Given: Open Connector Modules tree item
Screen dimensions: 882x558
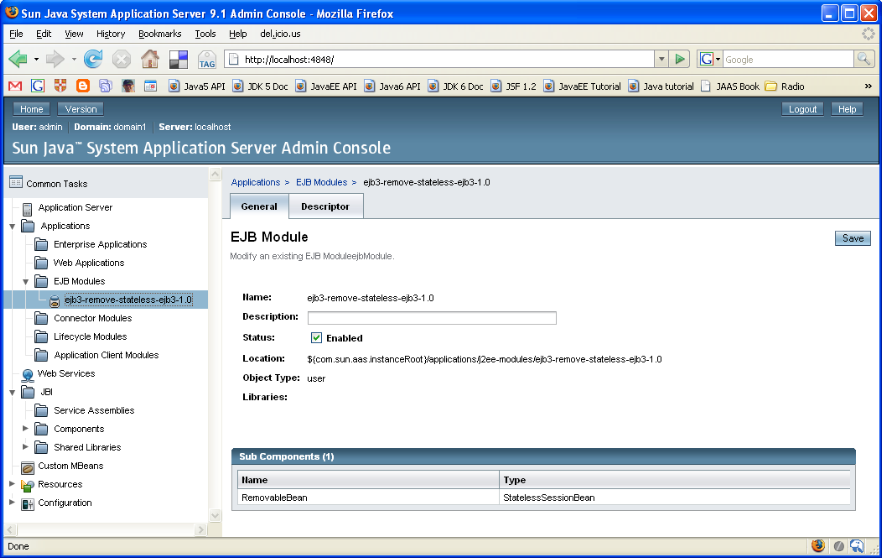Looking at the screenshot, I should tap(93, 318).
